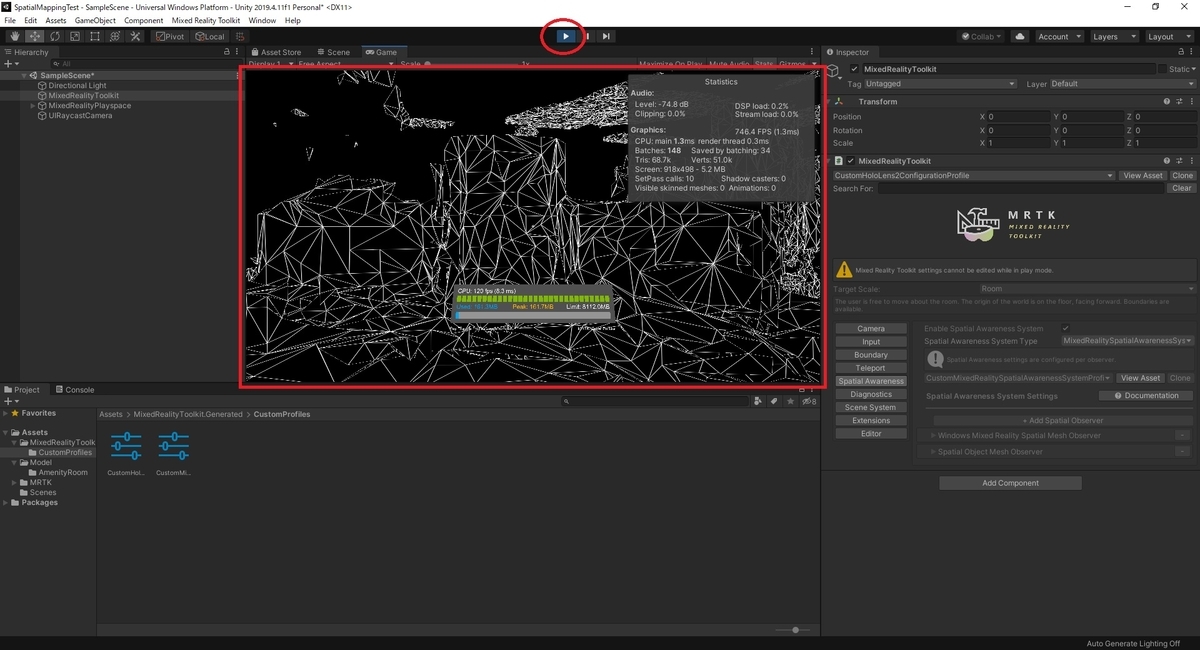
Task: Toggle Pivot handle position mode
Action: [x=170, y=37]
